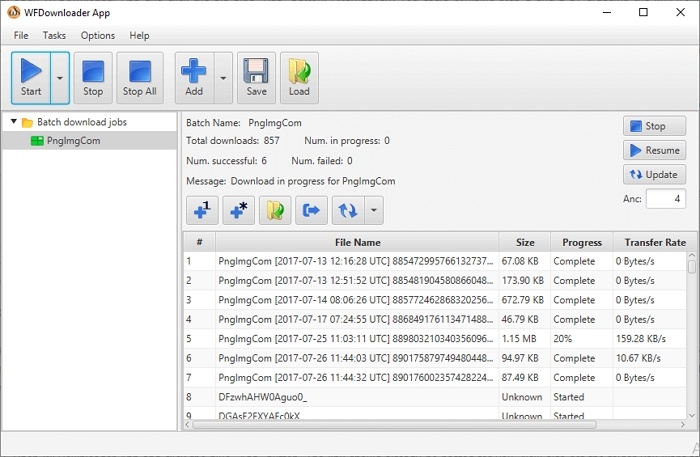Click the add multiple links icon
This screenshot has height=457, width=700.
238,210
